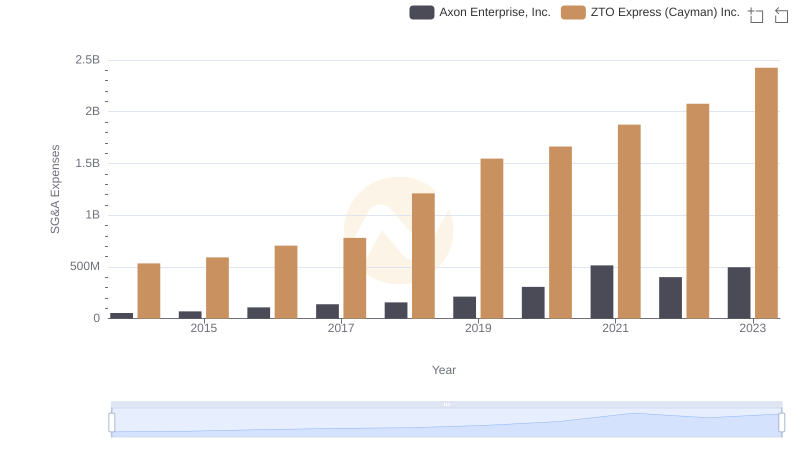This screenshot has width=800, height=461.
Task: Click the 2017 x-axis label
Action: [x=341, y=328]
